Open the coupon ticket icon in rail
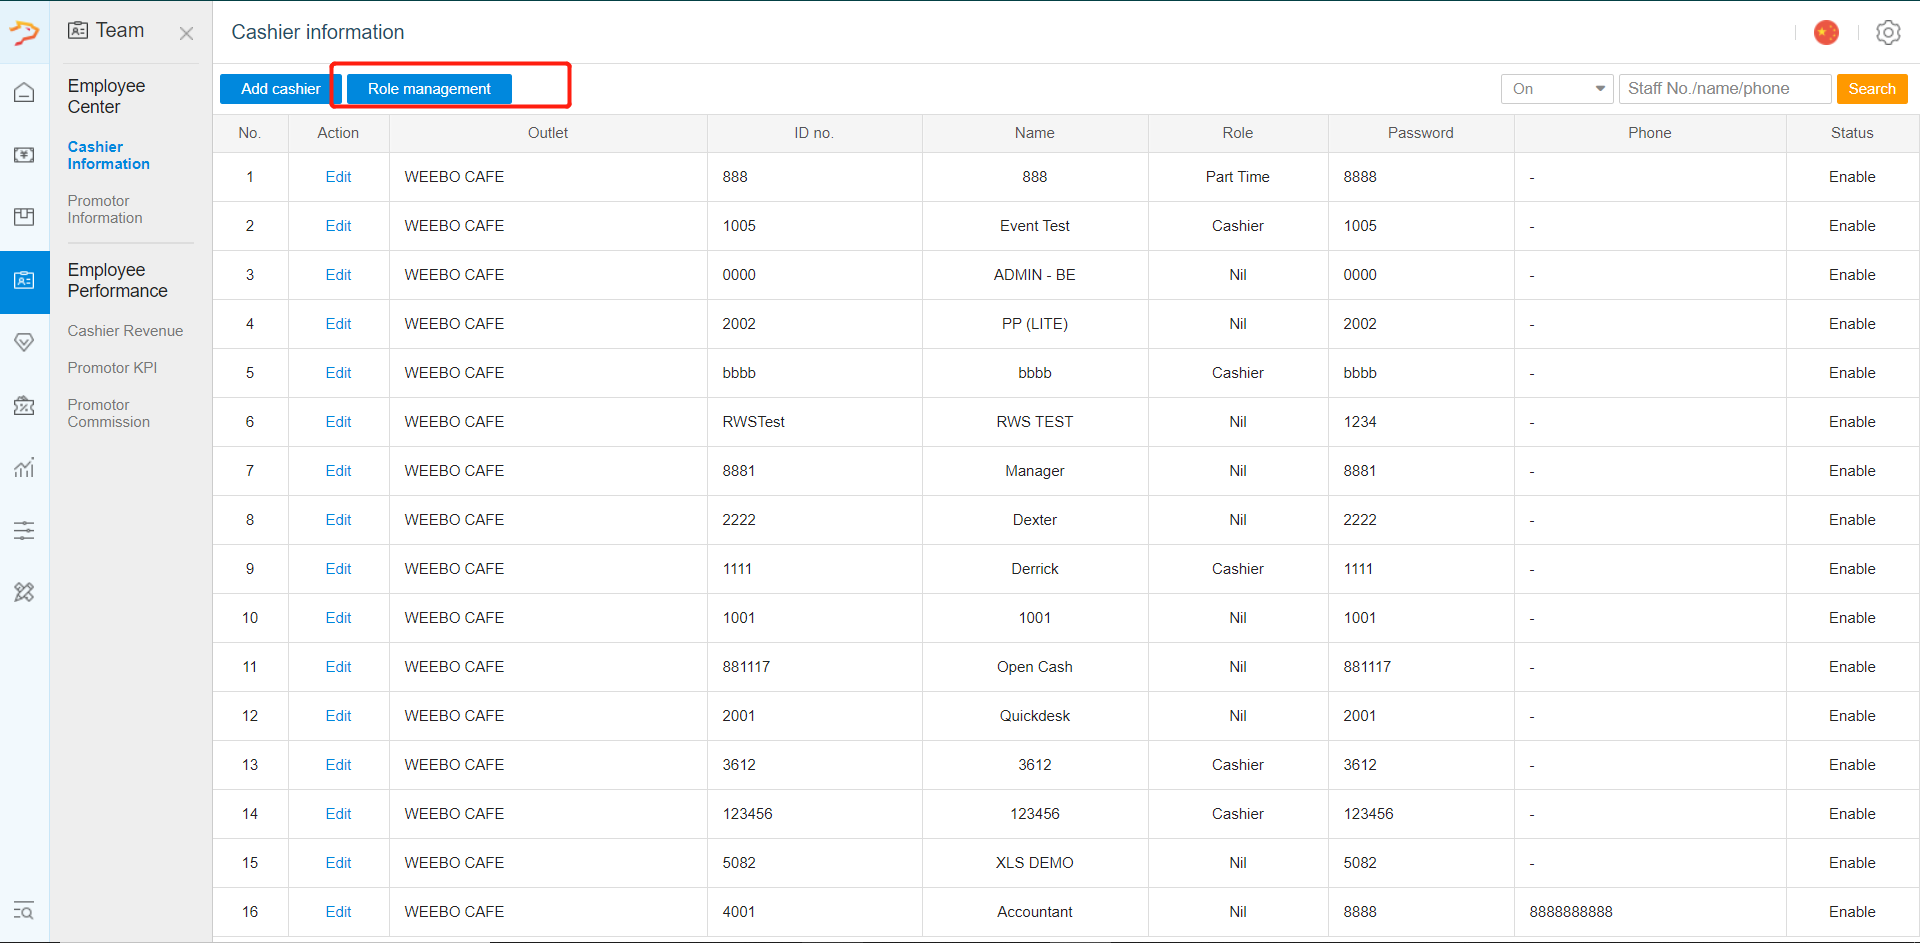Viewport: 1920px width, 943px height. [24, 406]
